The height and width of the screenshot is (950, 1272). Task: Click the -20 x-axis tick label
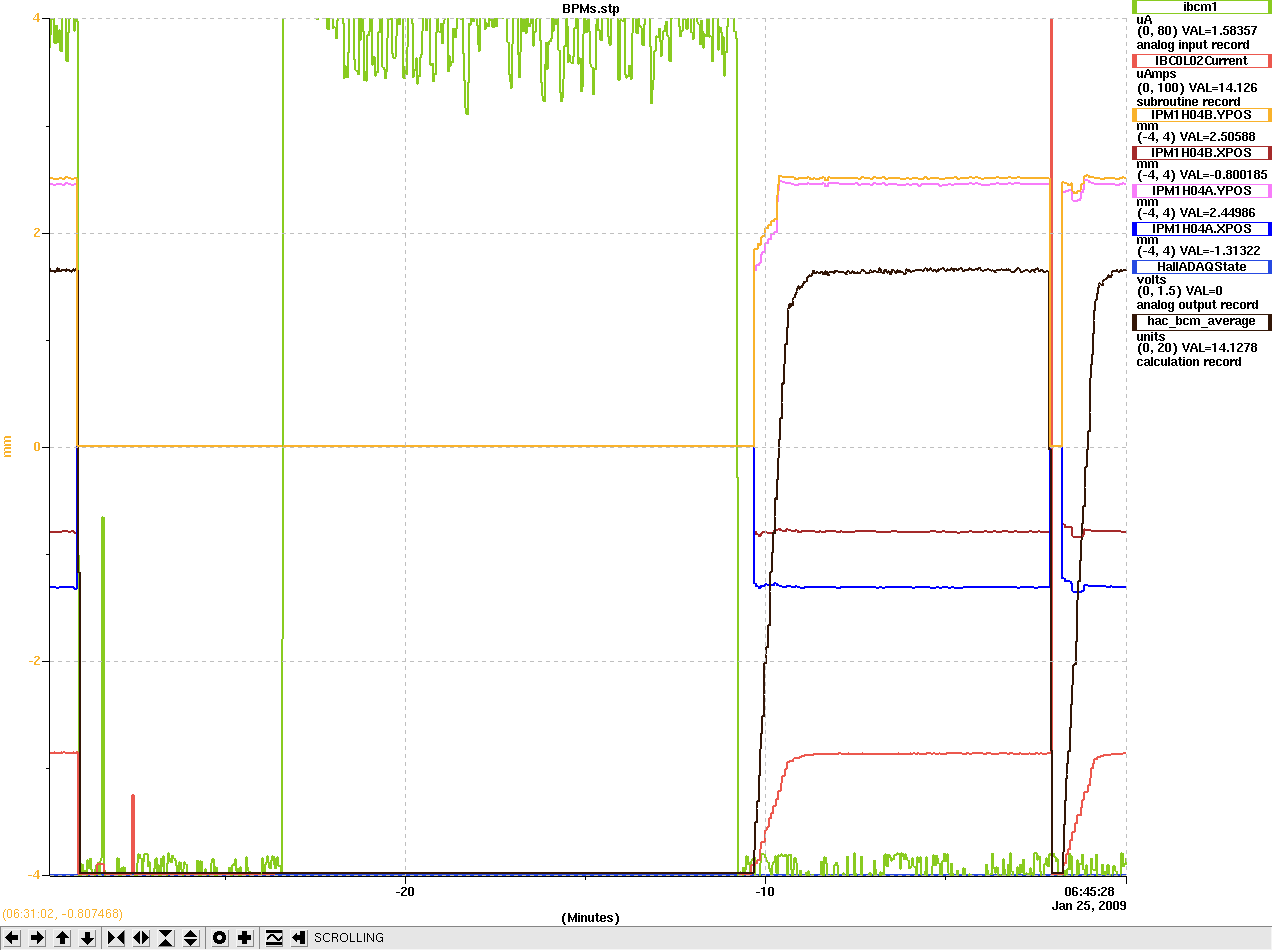pyautogui.click(x=405, y=891)
